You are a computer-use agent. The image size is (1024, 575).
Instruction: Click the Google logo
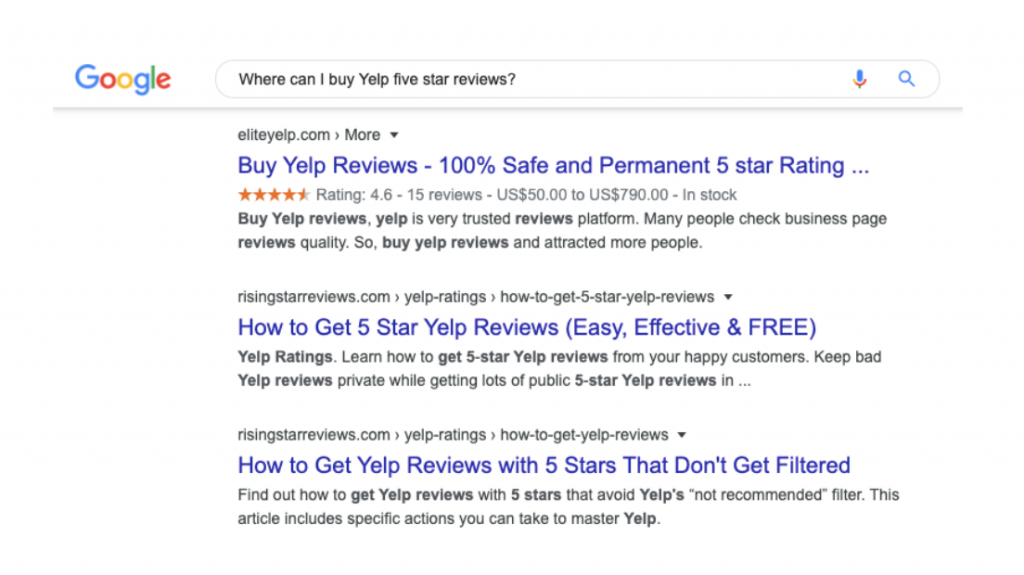pyautogui.click(x=123, y=80)
